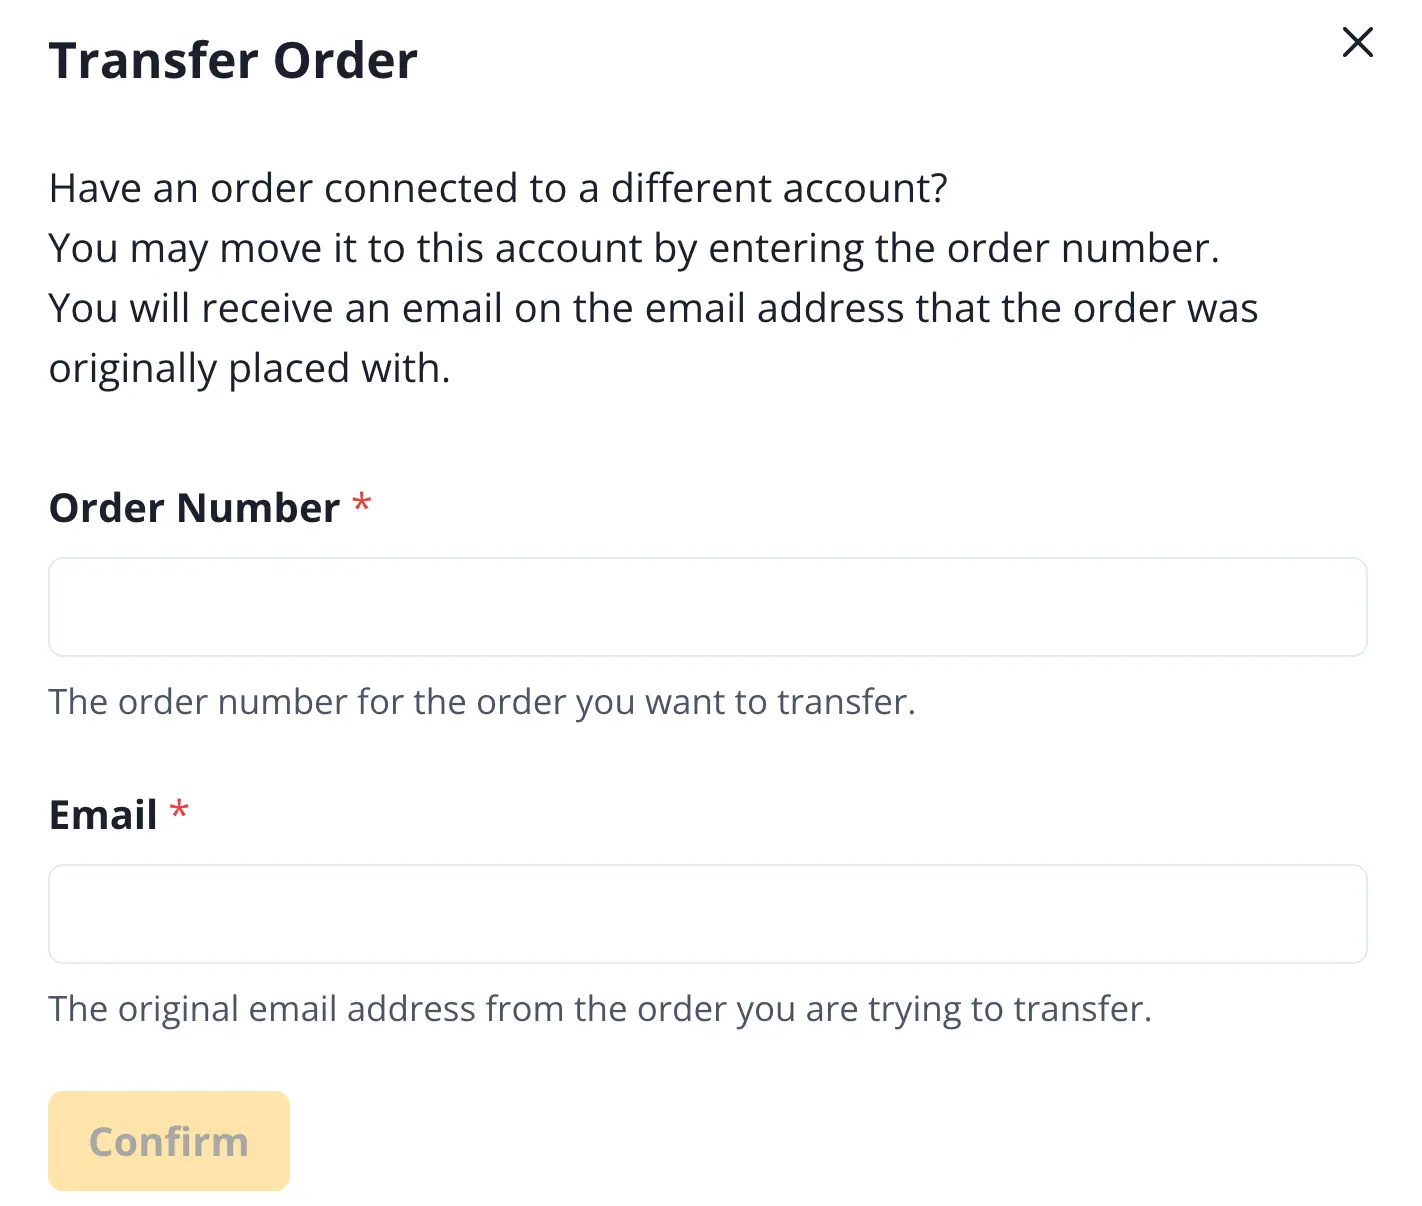Click the "You will receive an email" sentence
The width and height of the screenshot is (1422, 1206).
(653, 308)
